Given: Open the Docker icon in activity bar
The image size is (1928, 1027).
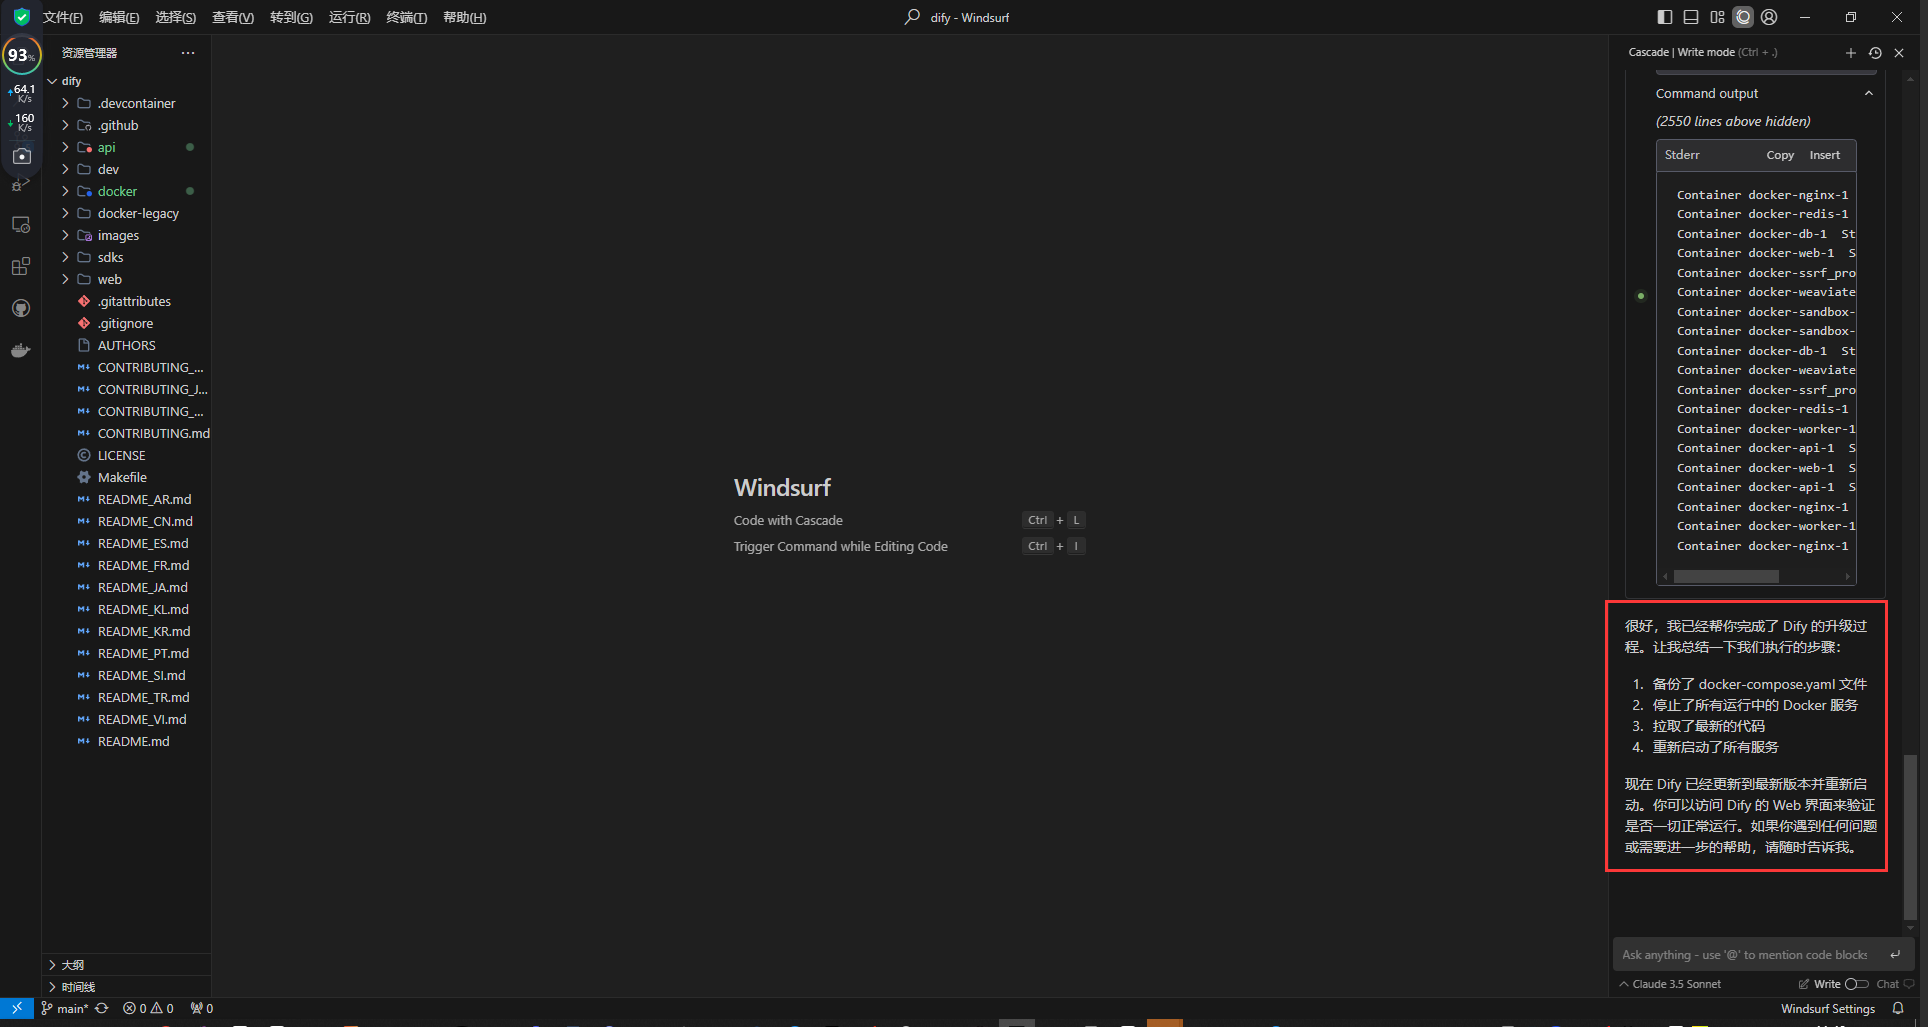Looking at the screenshot, I should point(20,350).
